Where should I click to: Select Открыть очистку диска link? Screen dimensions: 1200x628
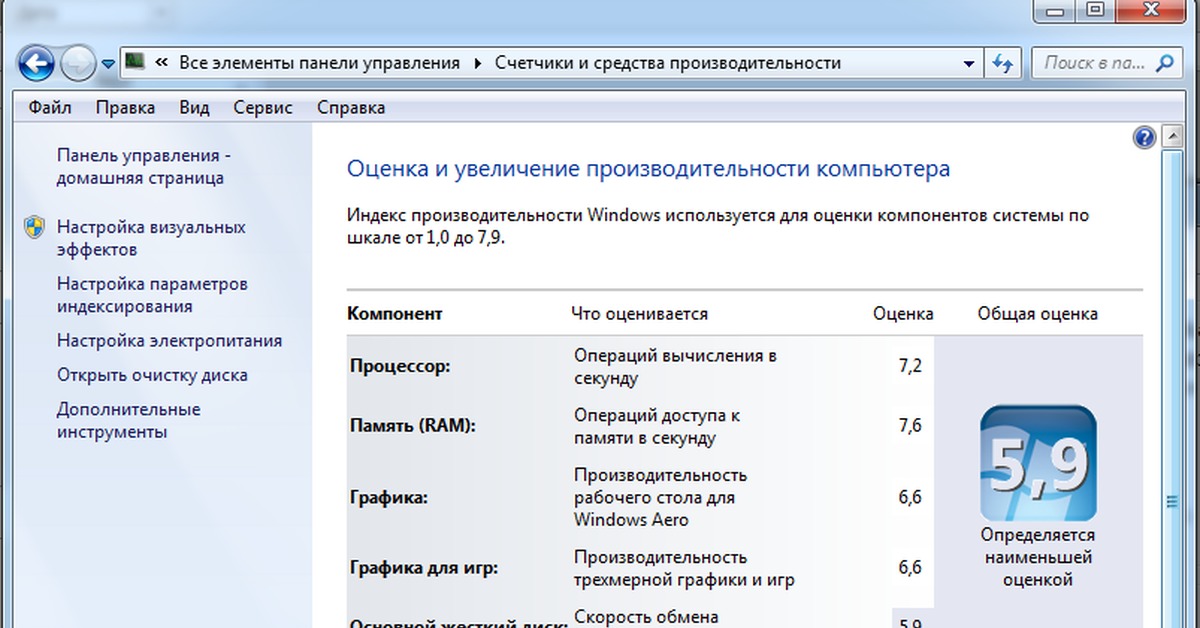[152, 375]
